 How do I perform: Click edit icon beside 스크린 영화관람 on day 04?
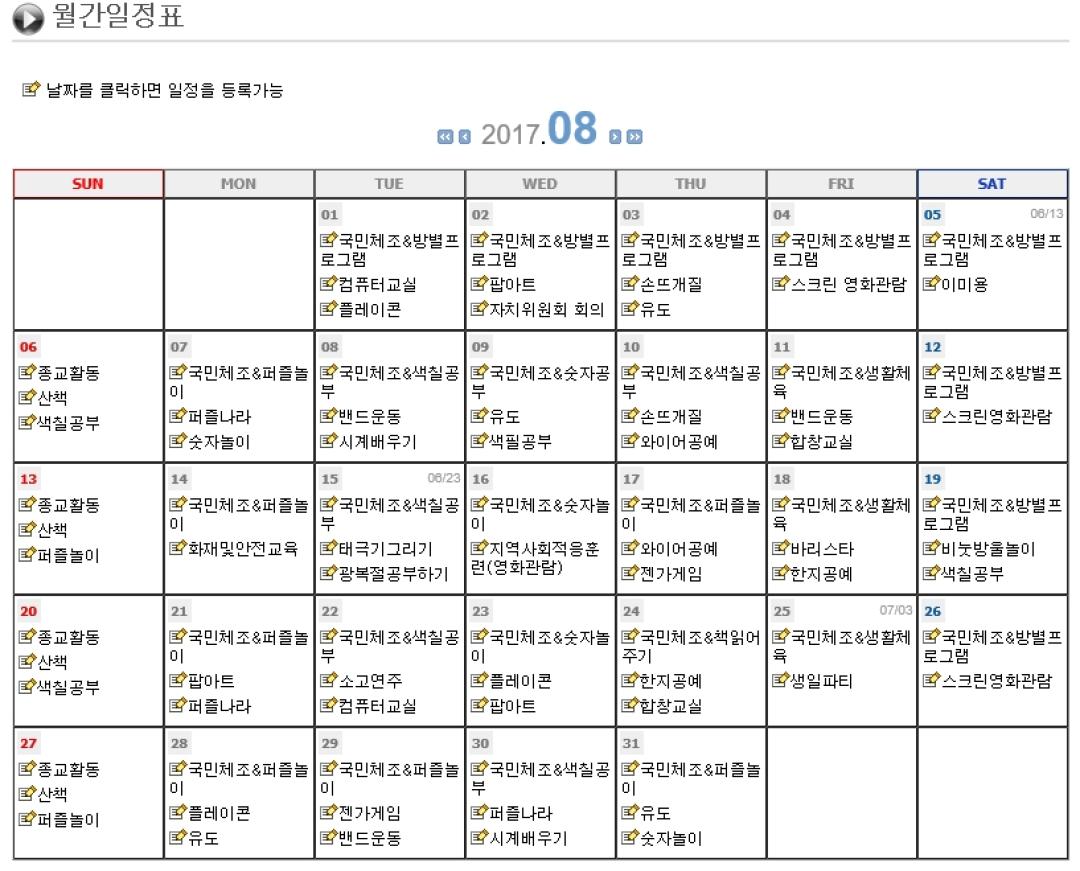[780, 283]
